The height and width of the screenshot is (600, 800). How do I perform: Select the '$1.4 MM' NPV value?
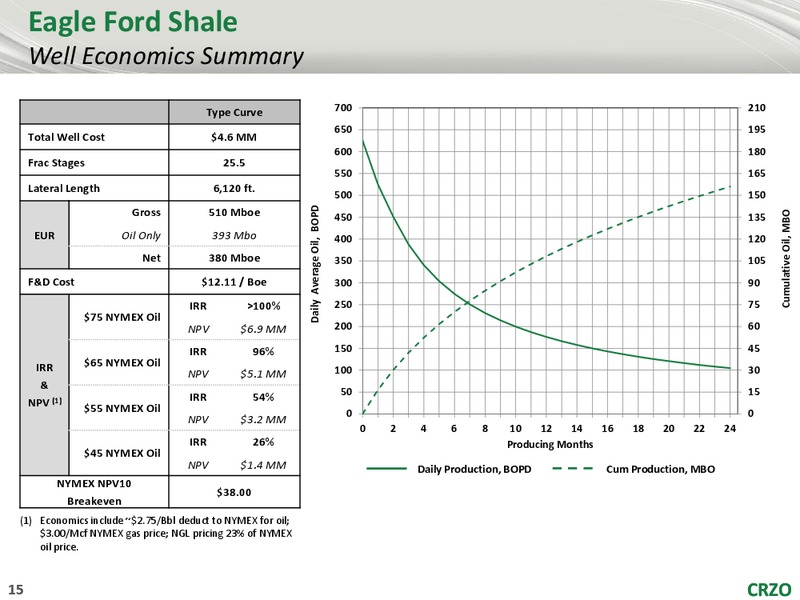click(263, 465)
